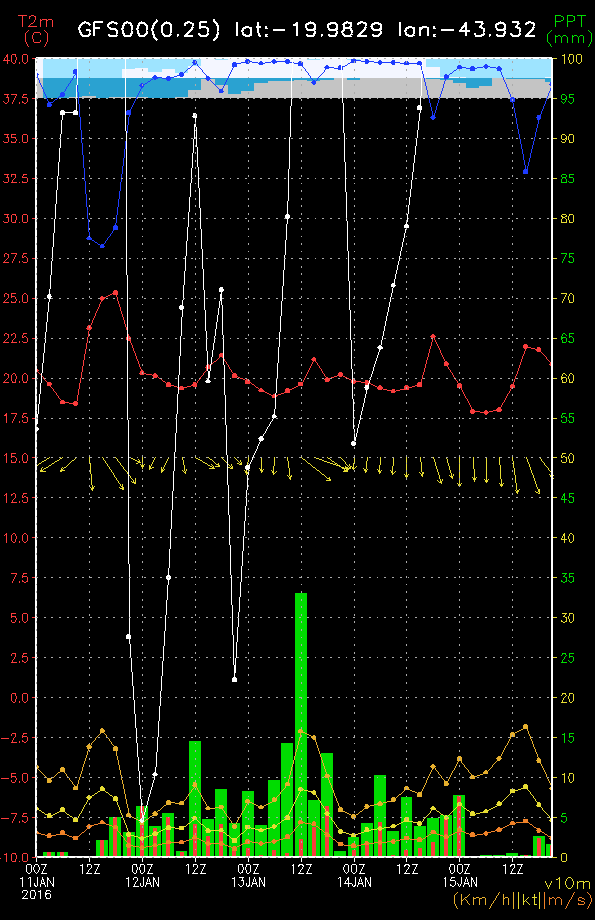Click the 100 precipitation axis tick
This screenshot has width=595, height=920.
(572, 59)
